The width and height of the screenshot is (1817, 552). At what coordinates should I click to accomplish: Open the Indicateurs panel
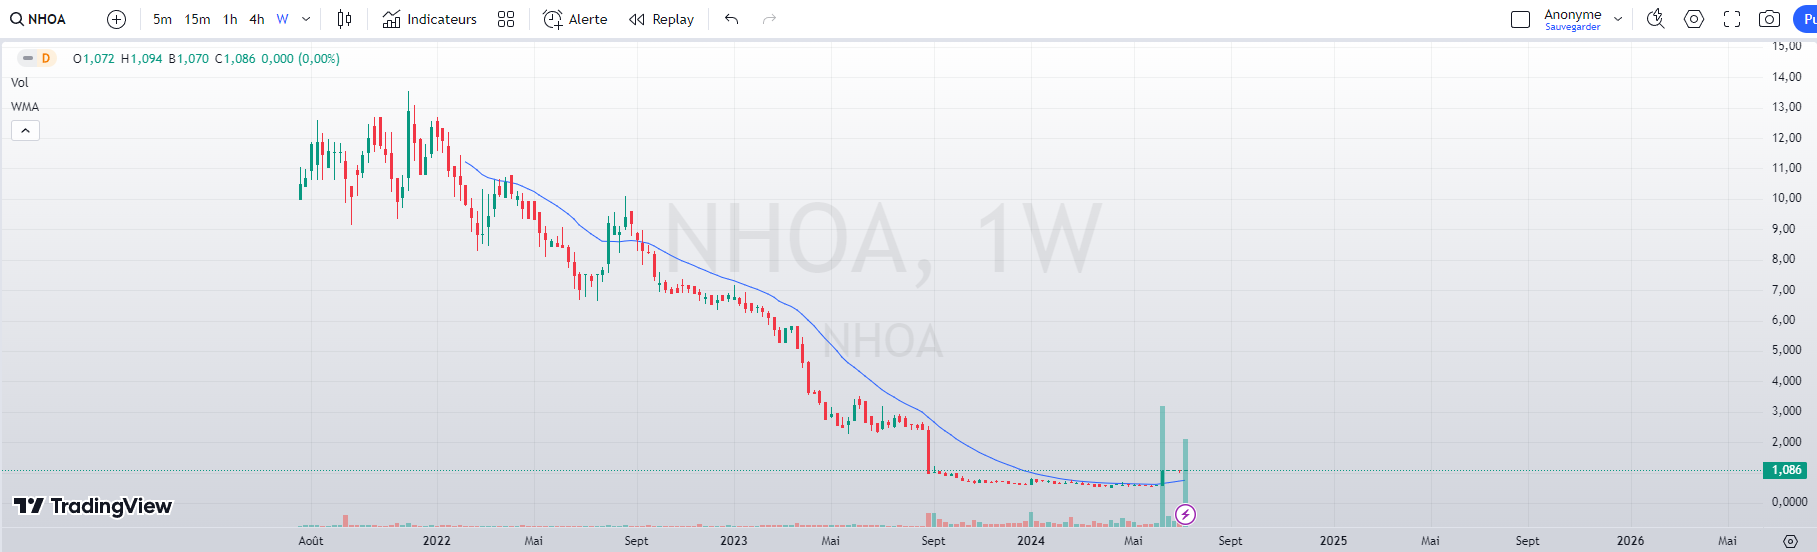[430, 19]
